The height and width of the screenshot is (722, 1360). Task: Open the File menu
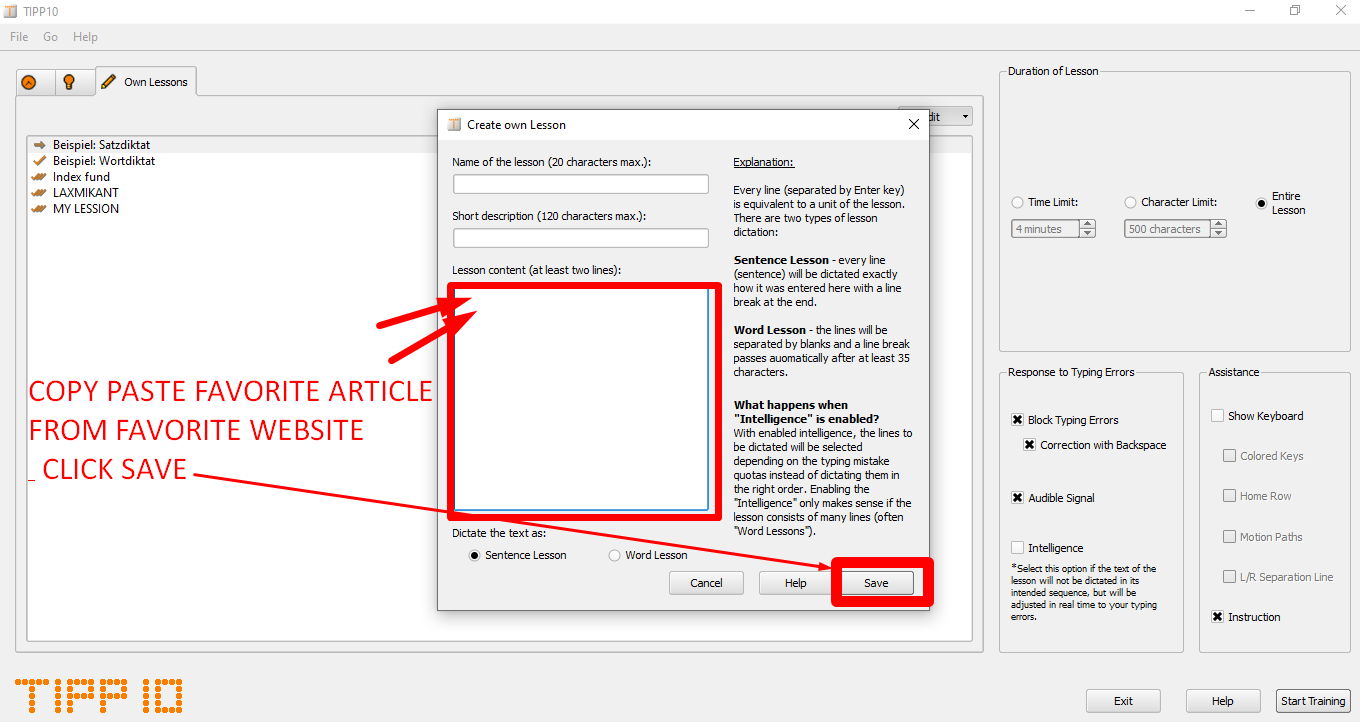[x=19, y=37]
